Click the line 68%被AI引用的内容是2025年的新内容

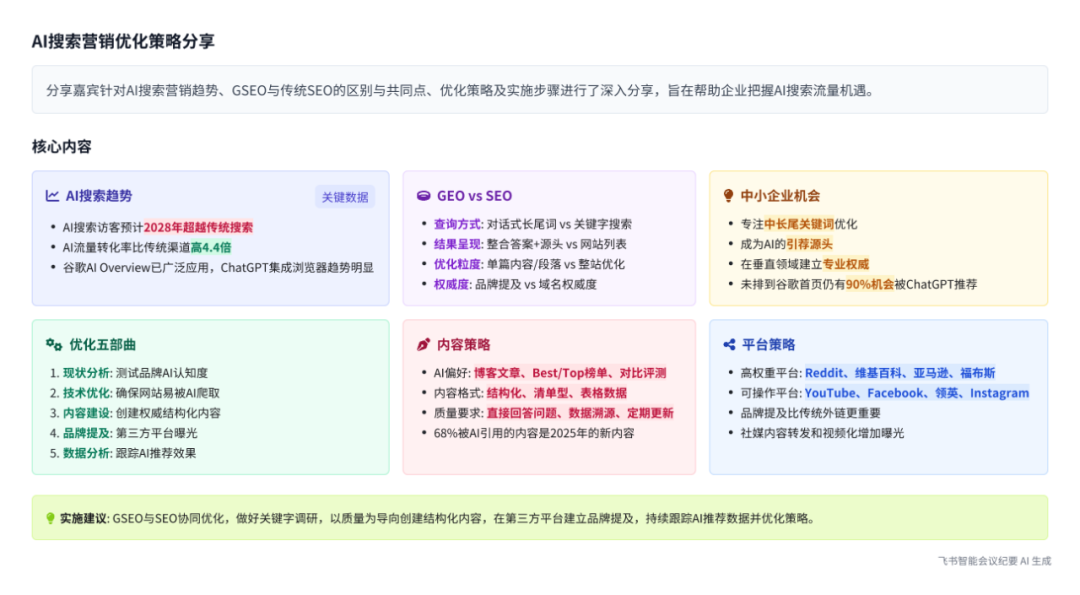pos(534,432)
